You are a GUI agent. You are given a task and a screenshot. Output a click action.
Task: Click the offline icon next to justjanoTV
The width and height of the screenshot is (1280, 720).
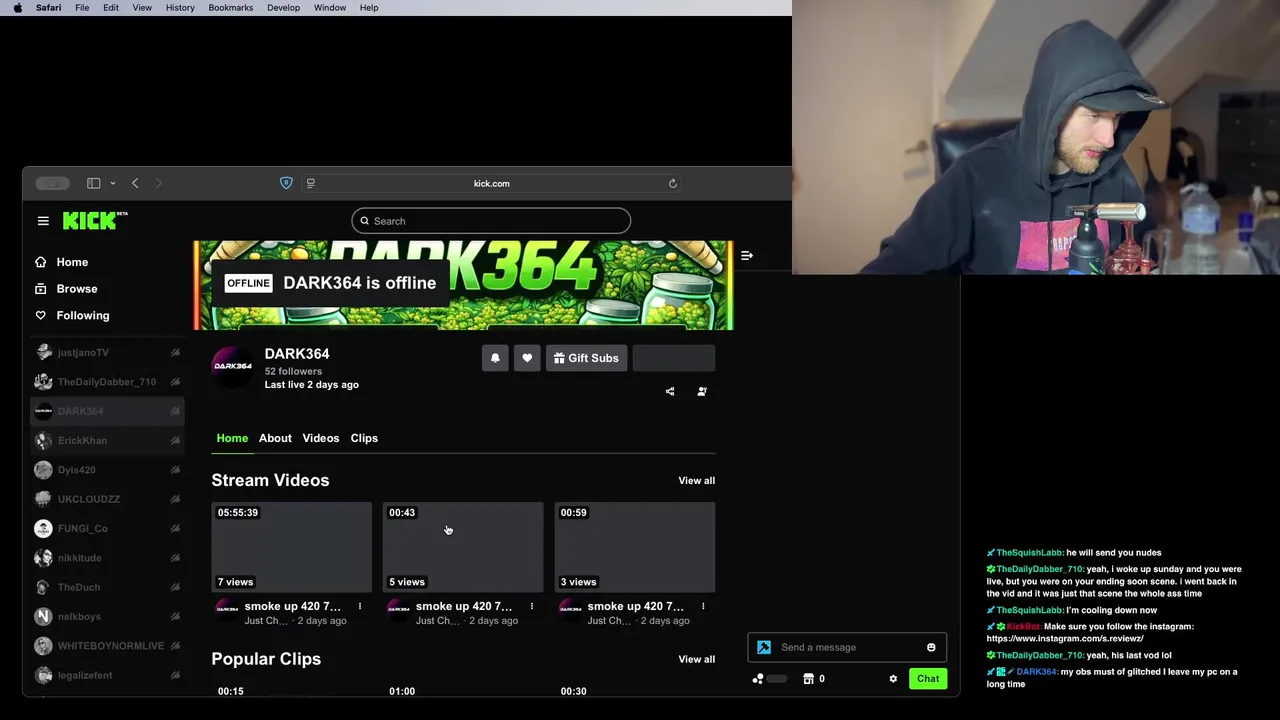[175, 353]
